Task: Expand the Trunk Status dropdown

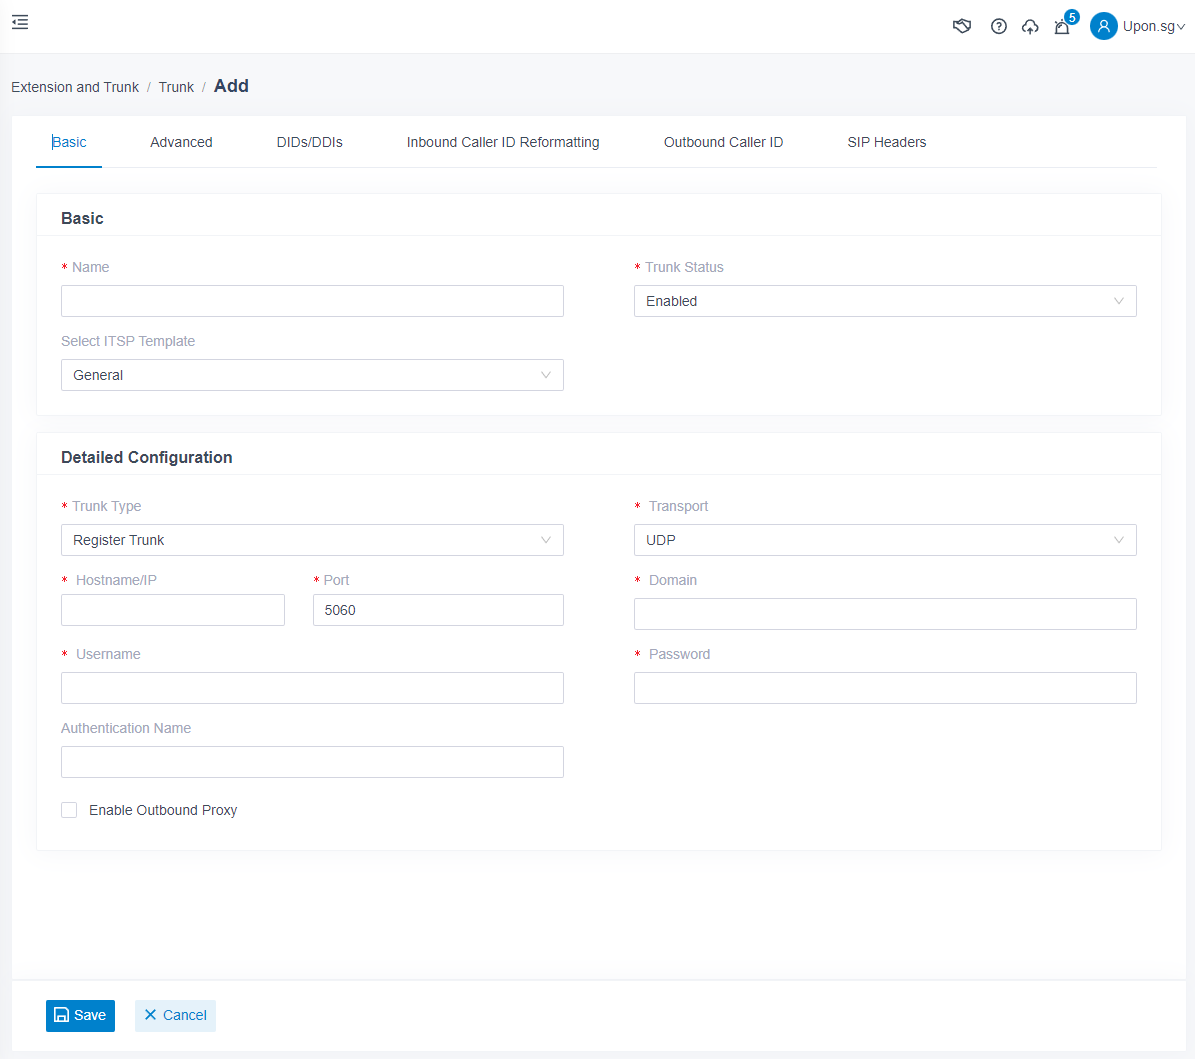Action: coord(884,301)
